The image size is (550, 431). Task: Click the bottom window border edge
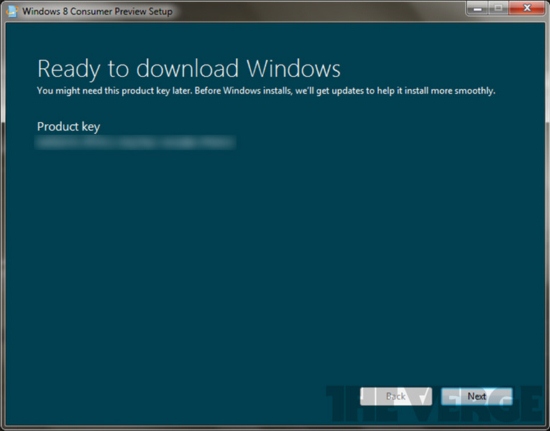[x=275, y=428]
